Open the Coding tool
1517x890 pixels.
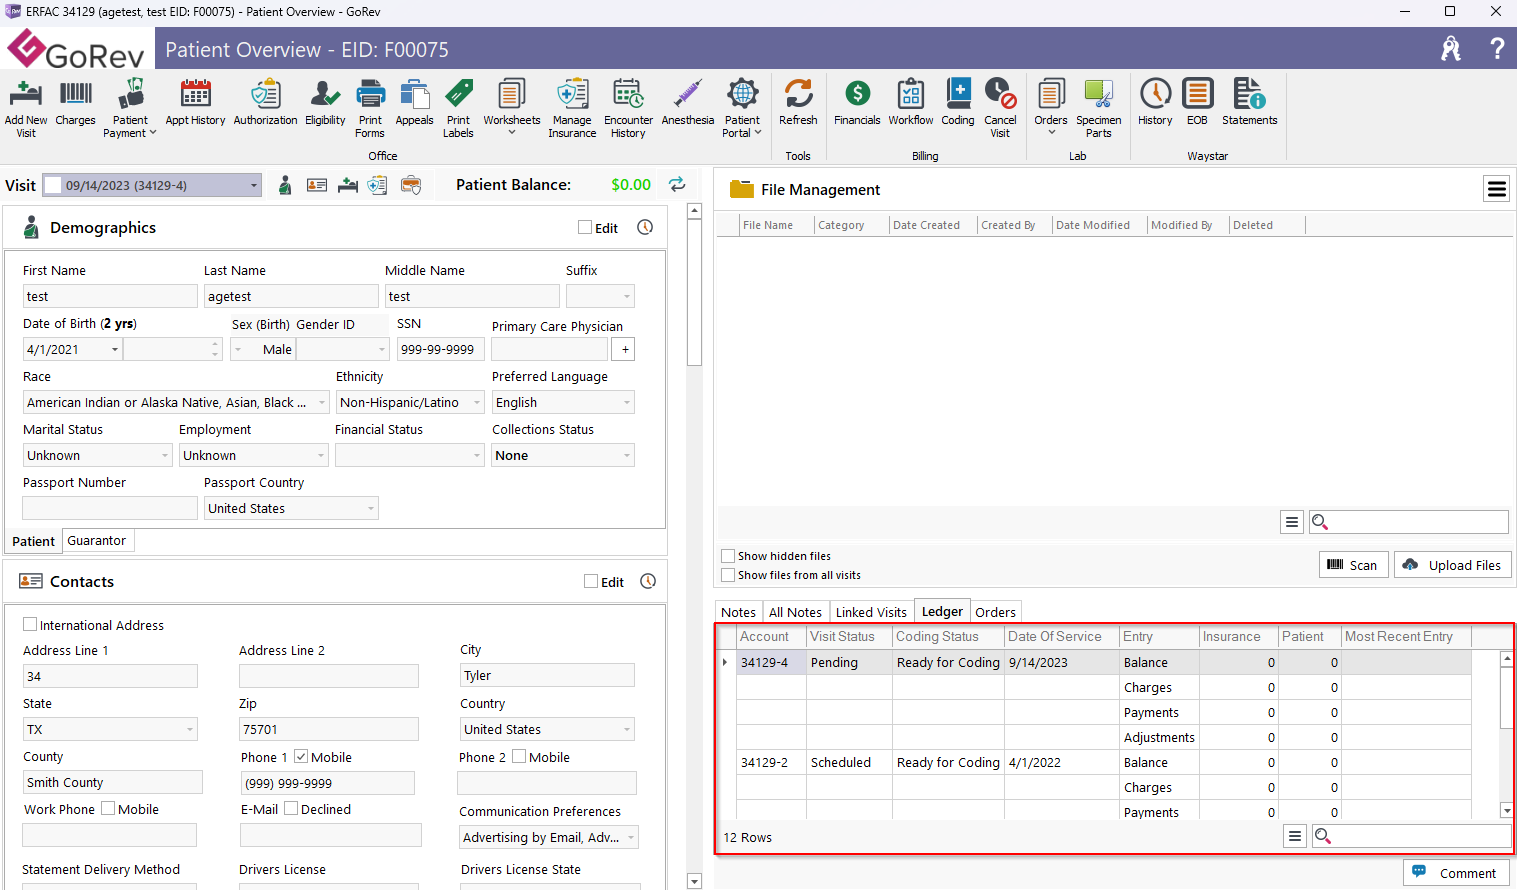(958, 101)
